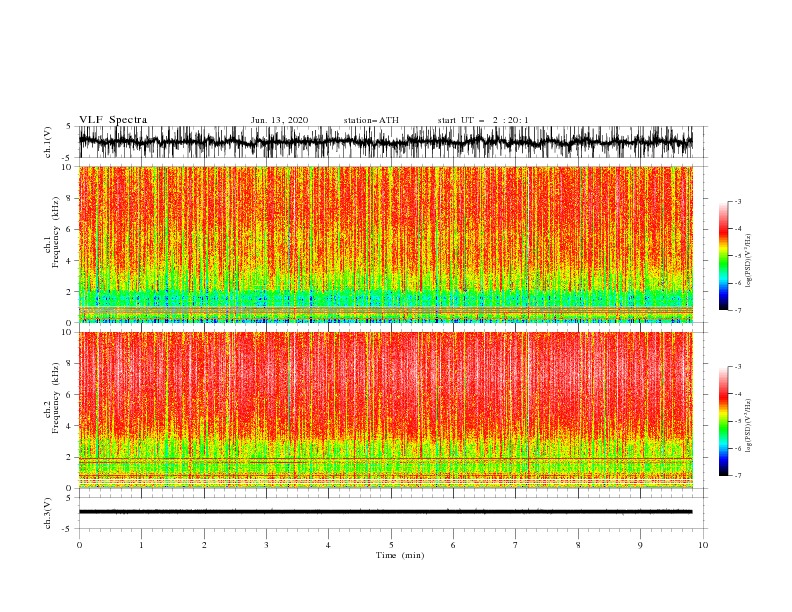Image resolution: width=792 pixels, height=612 pixels.
Task: Click the "ch.3(V)" axis label
Action: point(48,513)
